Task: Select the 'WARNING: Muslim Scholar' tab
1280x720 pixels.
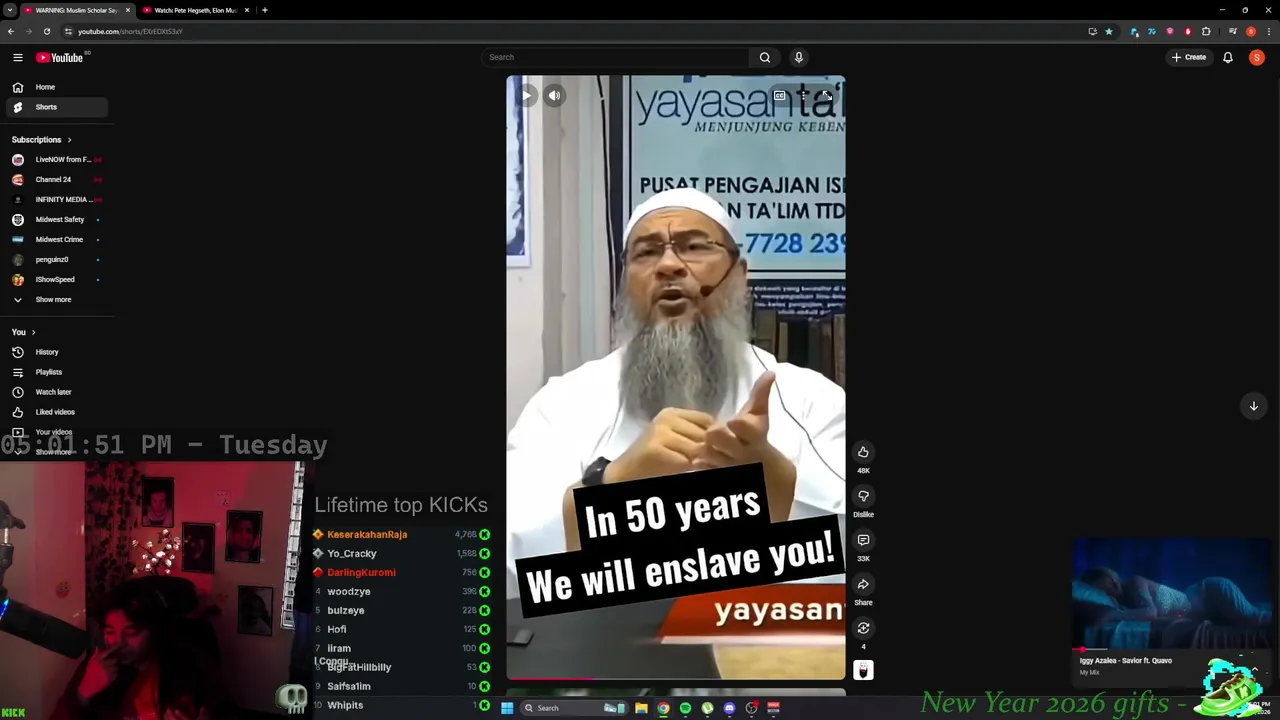Action: [x=76, y=10]
